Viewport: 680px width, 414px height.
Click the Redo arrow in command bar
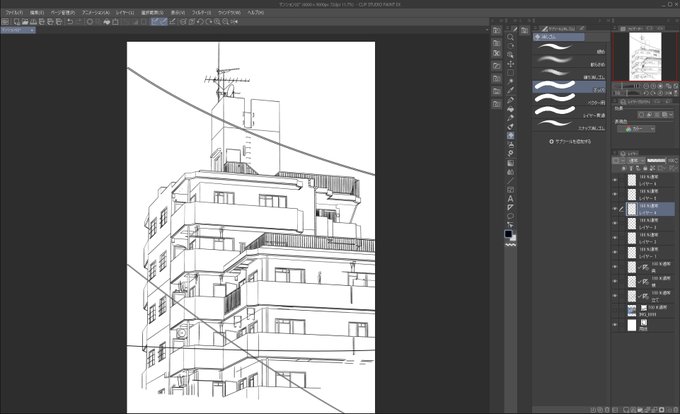pos(78,22)
